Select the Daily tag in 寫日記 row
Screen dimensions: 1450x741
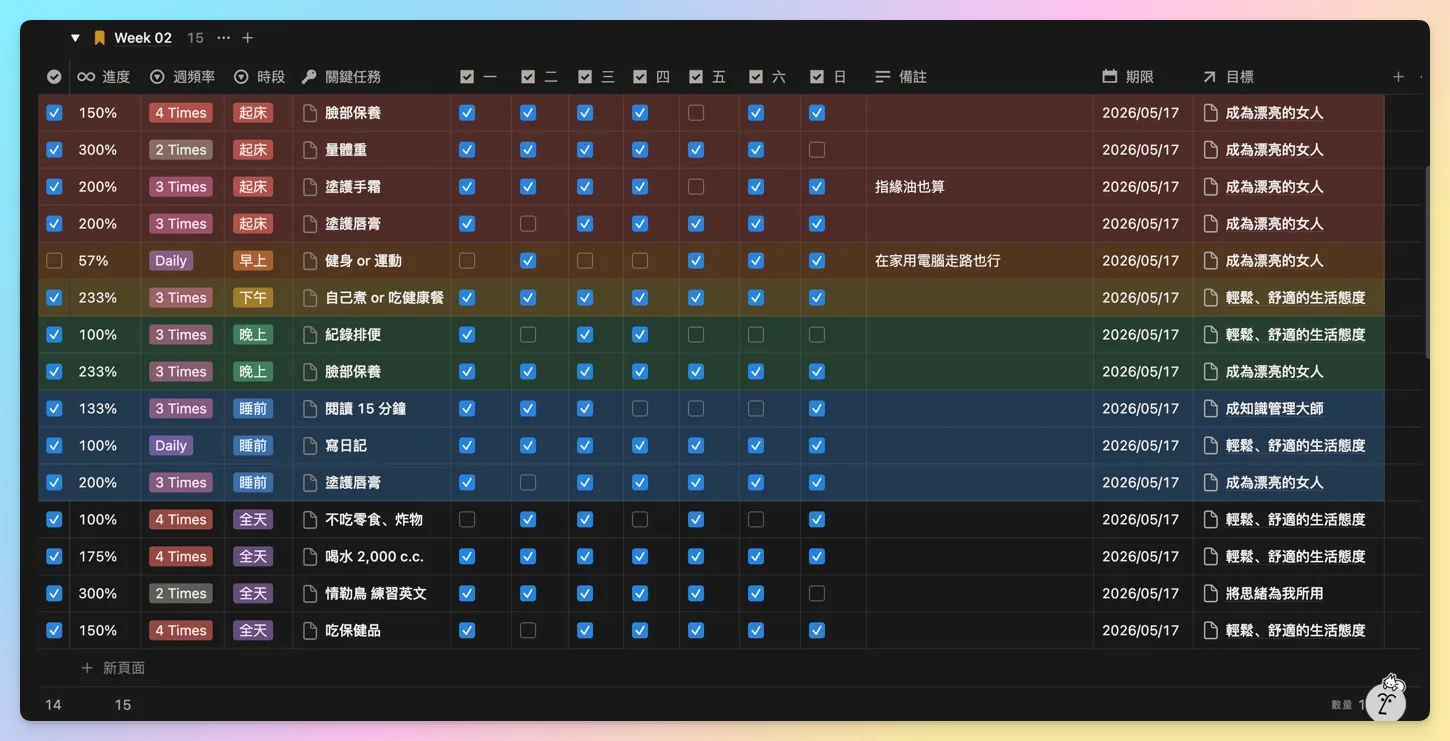pos(171,446)
